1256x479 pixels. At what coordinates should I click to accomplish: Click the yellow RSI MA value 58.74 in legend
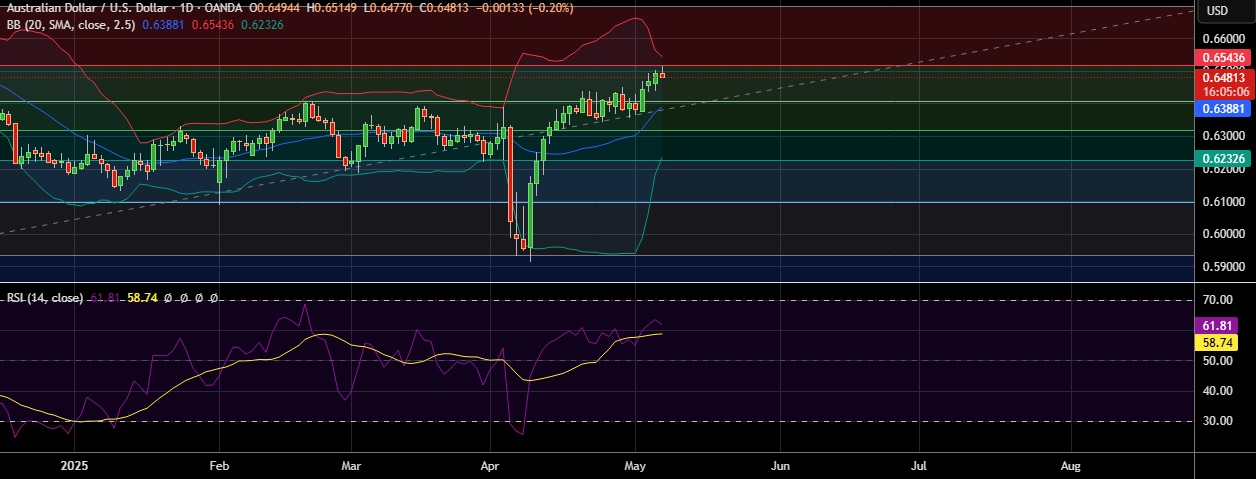point(143,298)
